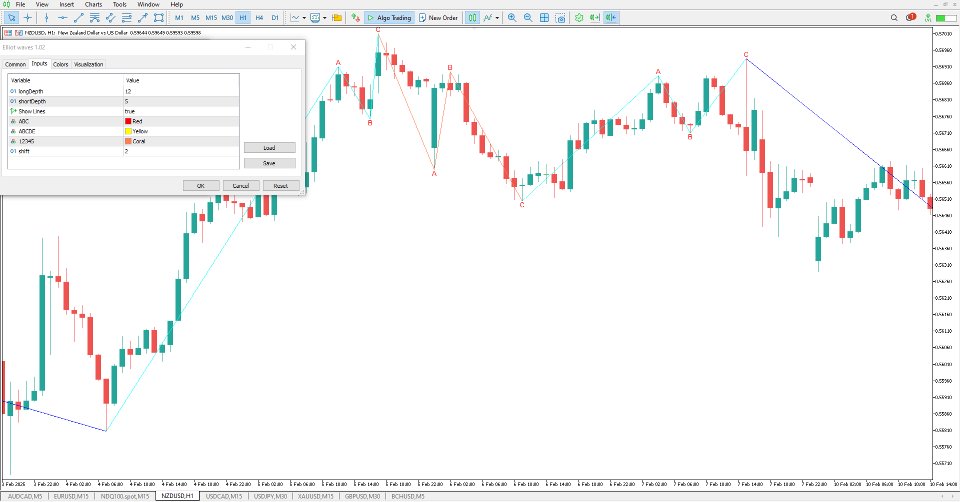Open the chart templates icon
960x502 pixels.
click(315, 18)
